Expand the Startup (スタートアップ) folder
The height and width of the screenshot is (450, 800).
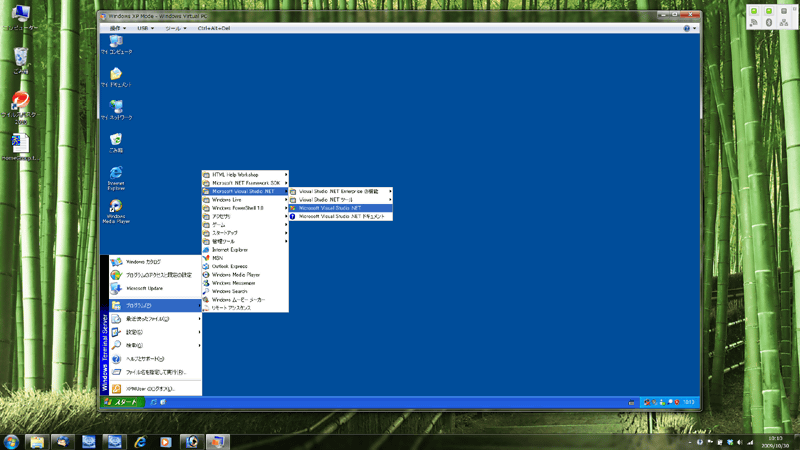pyautogui.click(x=245, y=233)
